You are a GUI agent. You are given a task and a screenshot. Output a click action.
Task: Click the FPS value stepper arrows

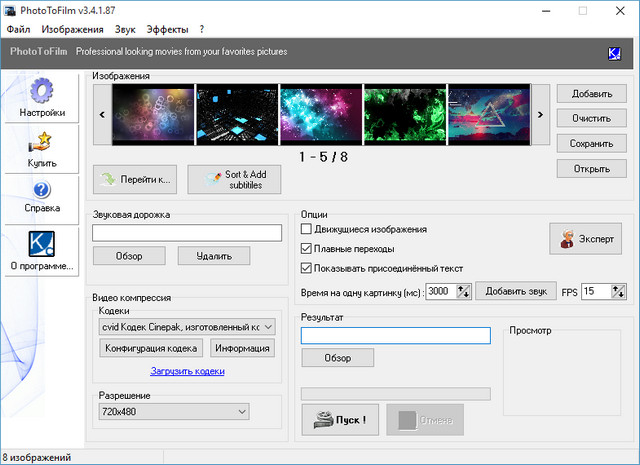click(x=619, y=291)
